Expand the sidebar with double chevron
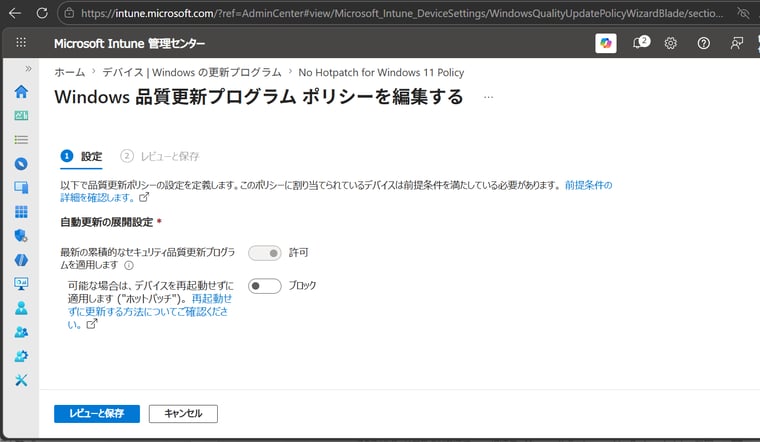The width and height of the screenshot is (760, 442). [x=29, y=68]
